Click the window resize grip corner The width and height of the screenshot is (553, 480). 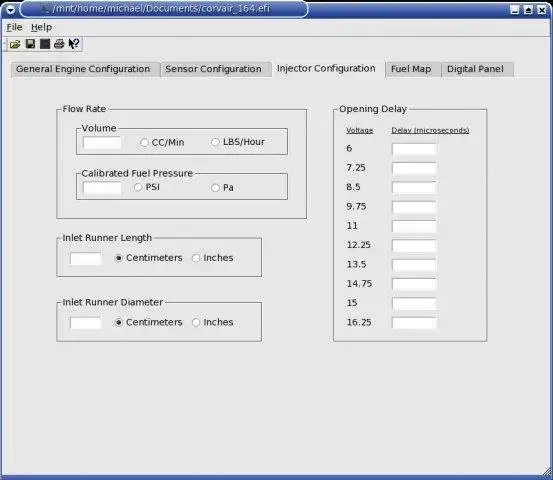point(547,471)
